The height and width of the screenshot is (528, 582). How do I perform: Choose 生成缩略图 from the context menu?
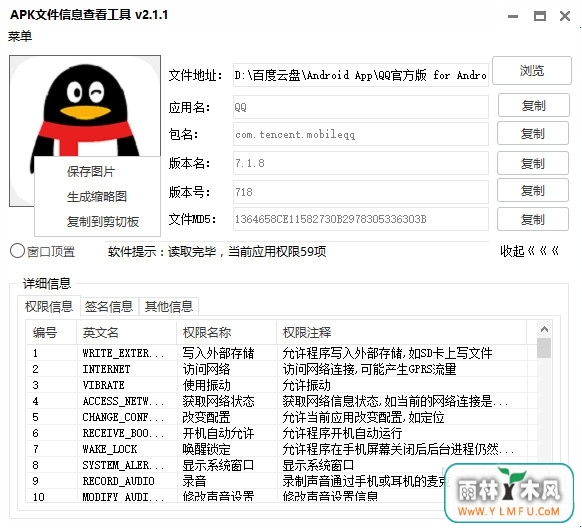(x=97, y=196)
